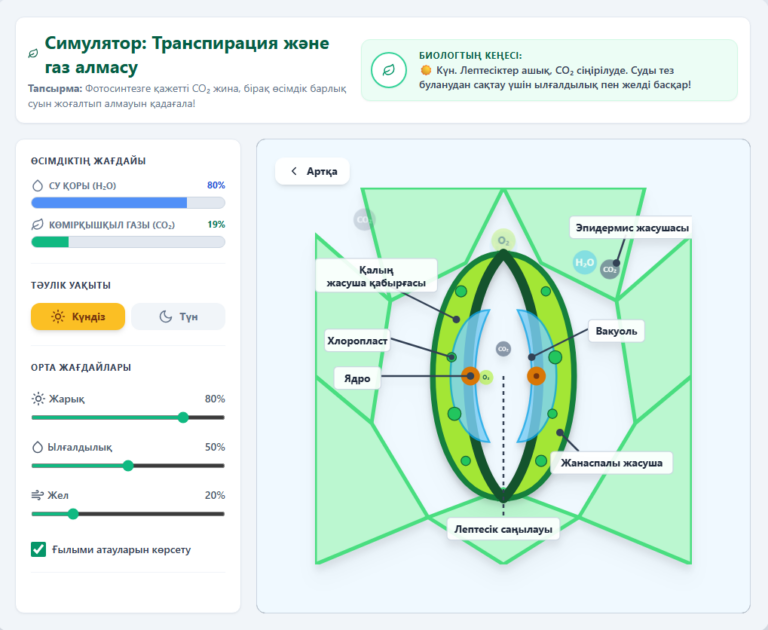This screenshot has width=768, height=630.
Task: Click the blue water reserve progress bar
Action: click(x=128, y=203)
